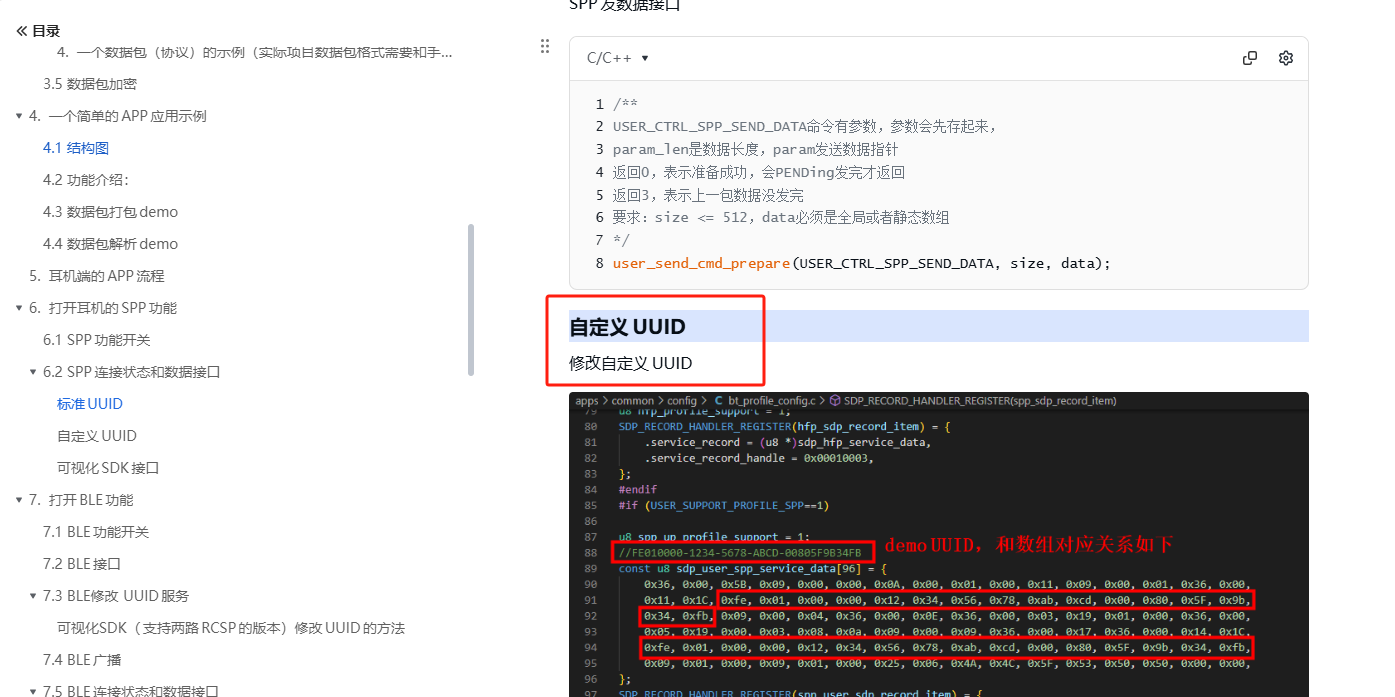Screen dimensions: 1395x697
Task: Jump to '4.2 功能介绍:' section
Action: pyautogui.click(x=86, y=180)
